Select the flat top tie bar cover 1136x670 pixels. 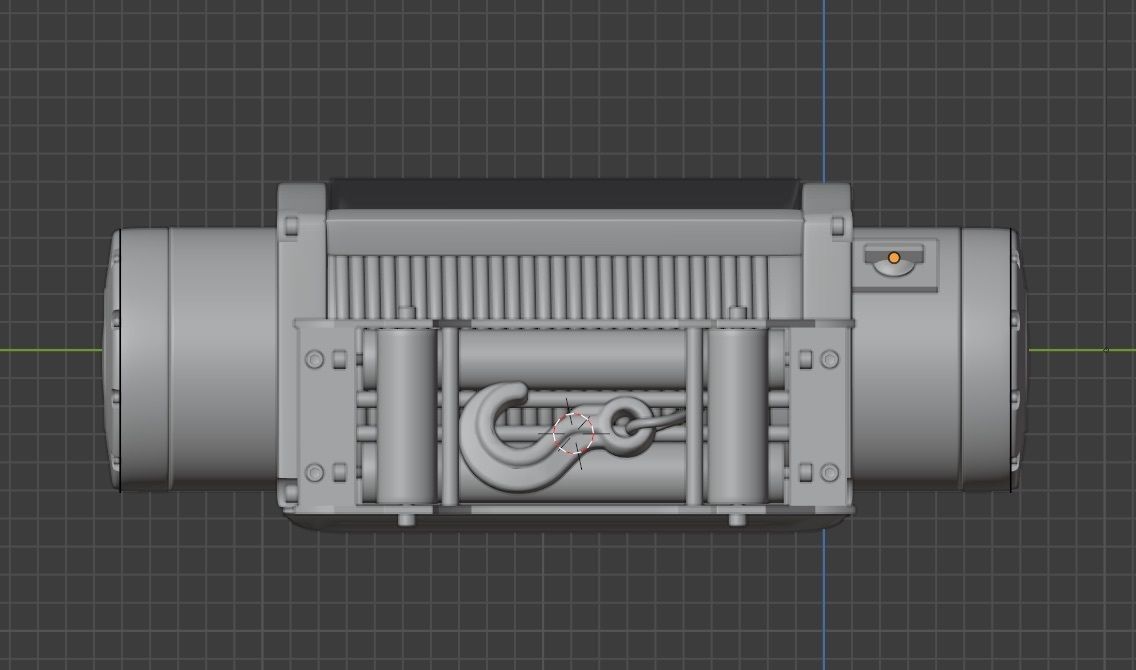pos(565,232)
